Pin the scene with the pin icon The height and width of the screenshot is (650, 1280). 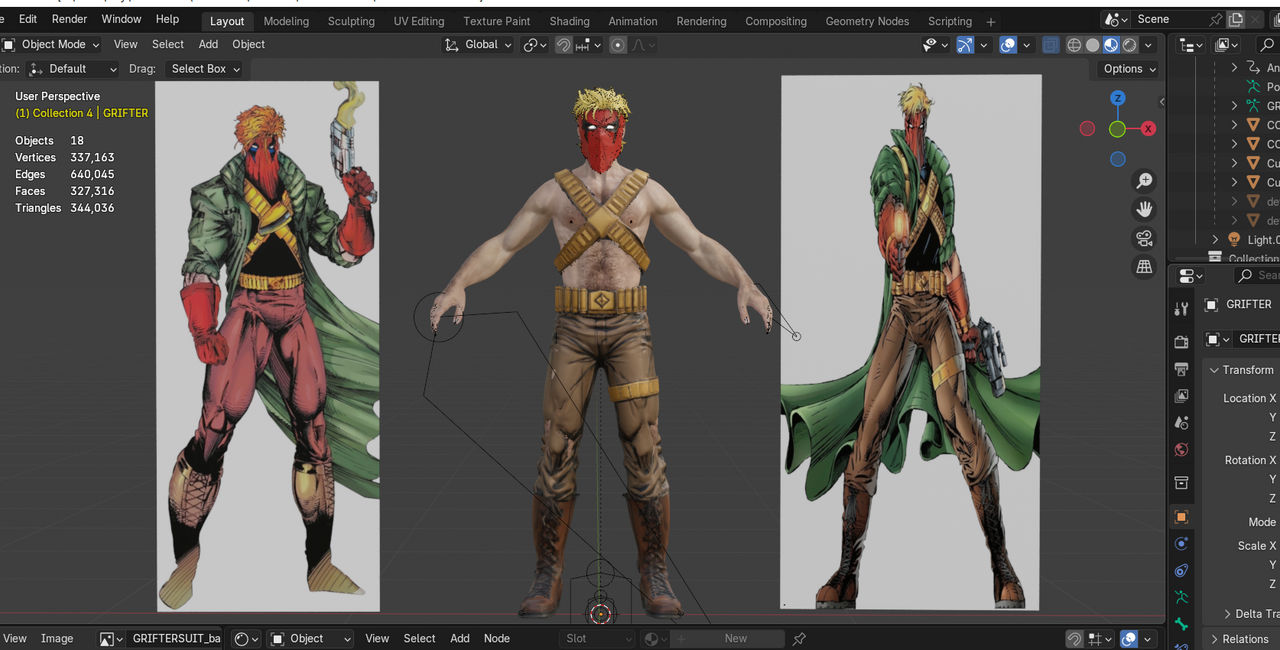pos(1216,19)
